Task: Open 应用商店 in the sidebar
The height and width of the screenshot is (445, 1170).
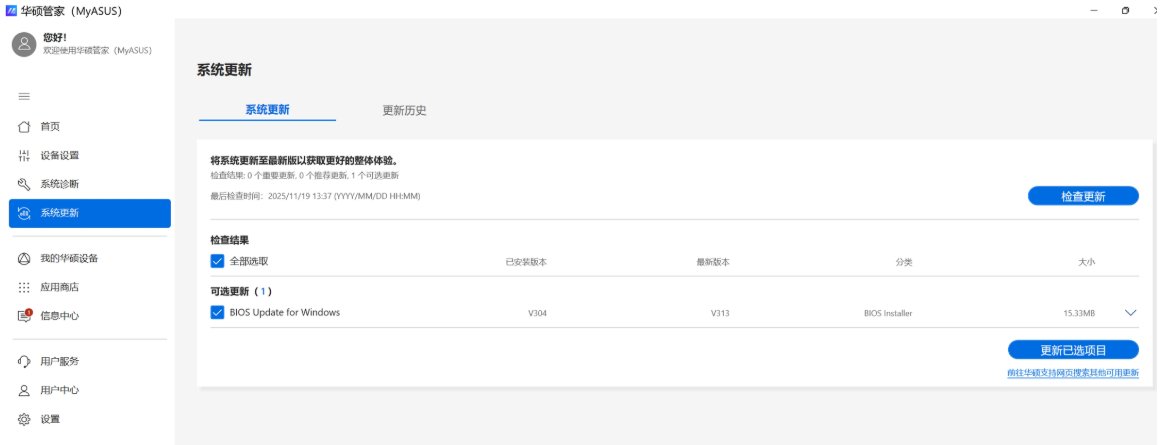Action: pyautogui.click(x=90, y=287)
